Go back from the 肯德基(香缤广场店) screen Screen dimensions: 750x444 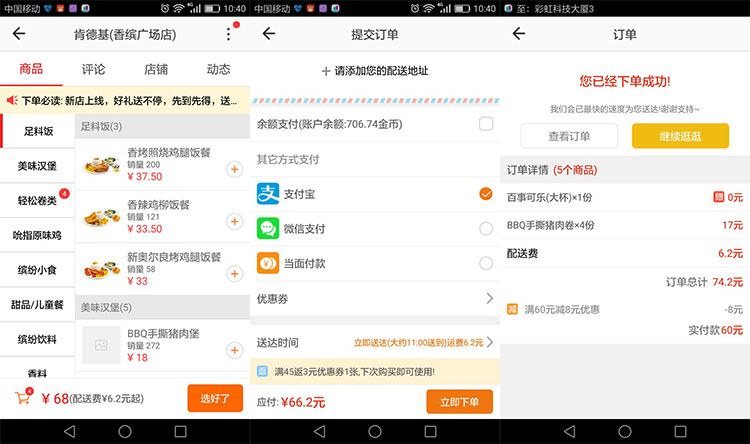tap(19, 33)
